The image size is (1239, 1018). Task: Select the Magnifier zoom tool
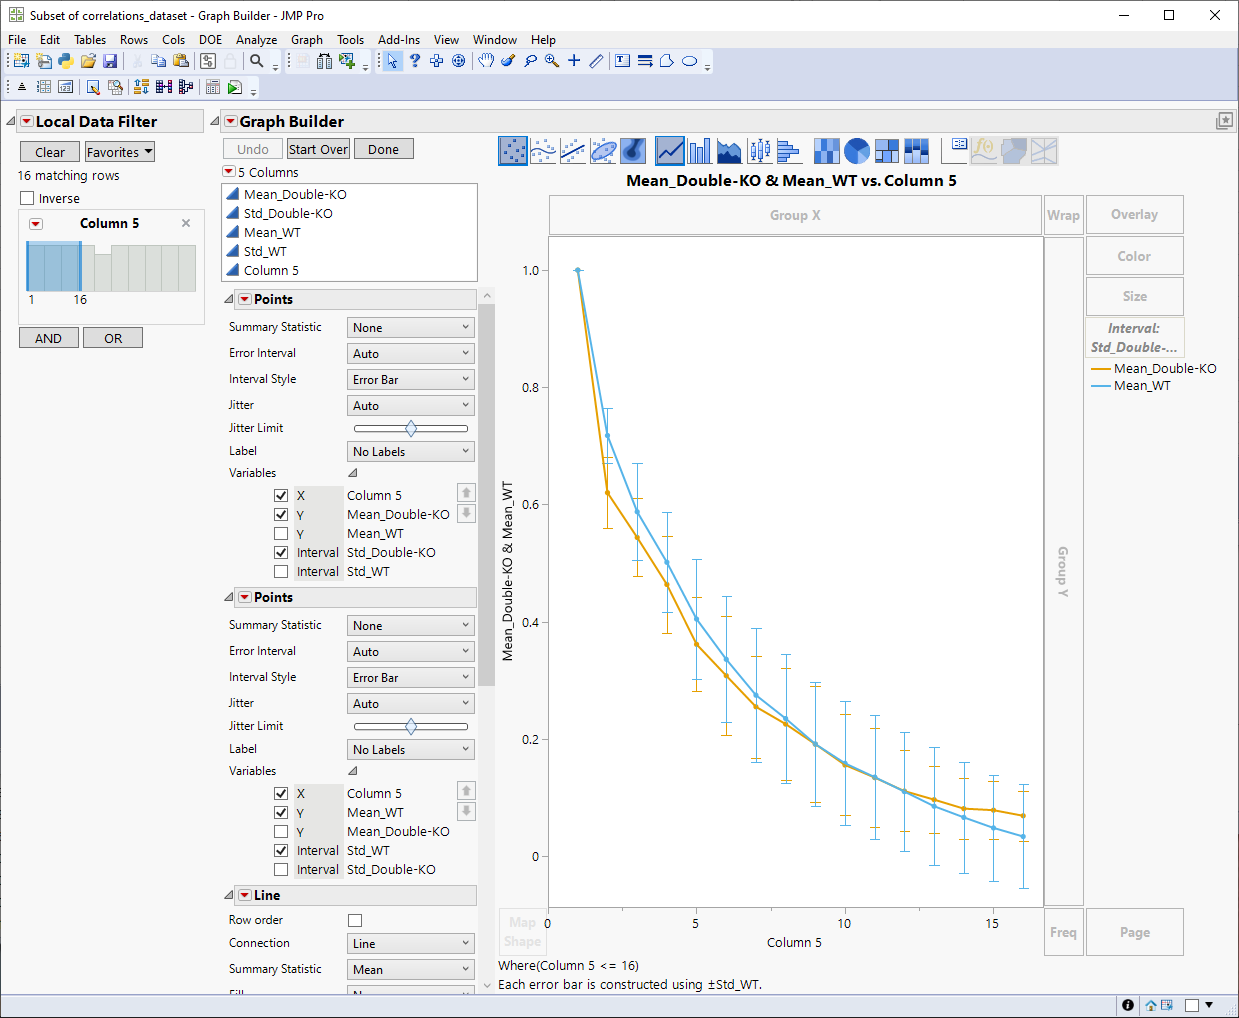pyautogui.click(x=552, y=61)
